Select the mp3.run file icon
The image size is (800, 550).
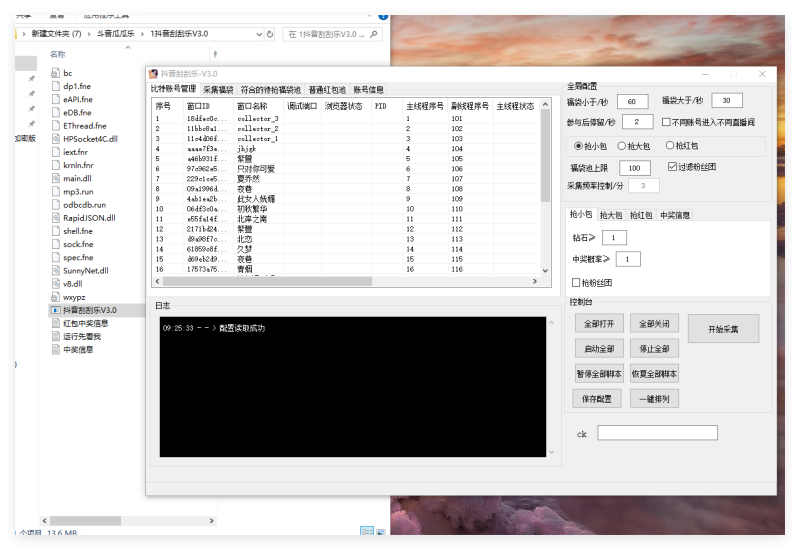coord(56,192)
